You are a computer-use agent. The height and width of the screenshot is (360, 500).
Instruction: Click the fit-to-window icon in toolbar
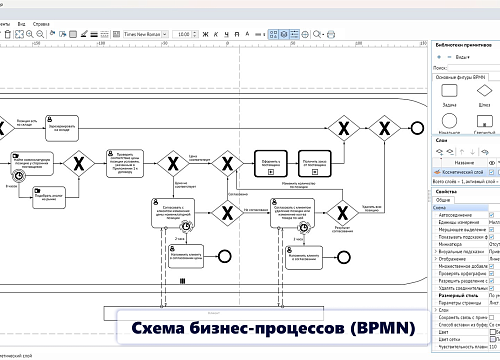point(19,34)
